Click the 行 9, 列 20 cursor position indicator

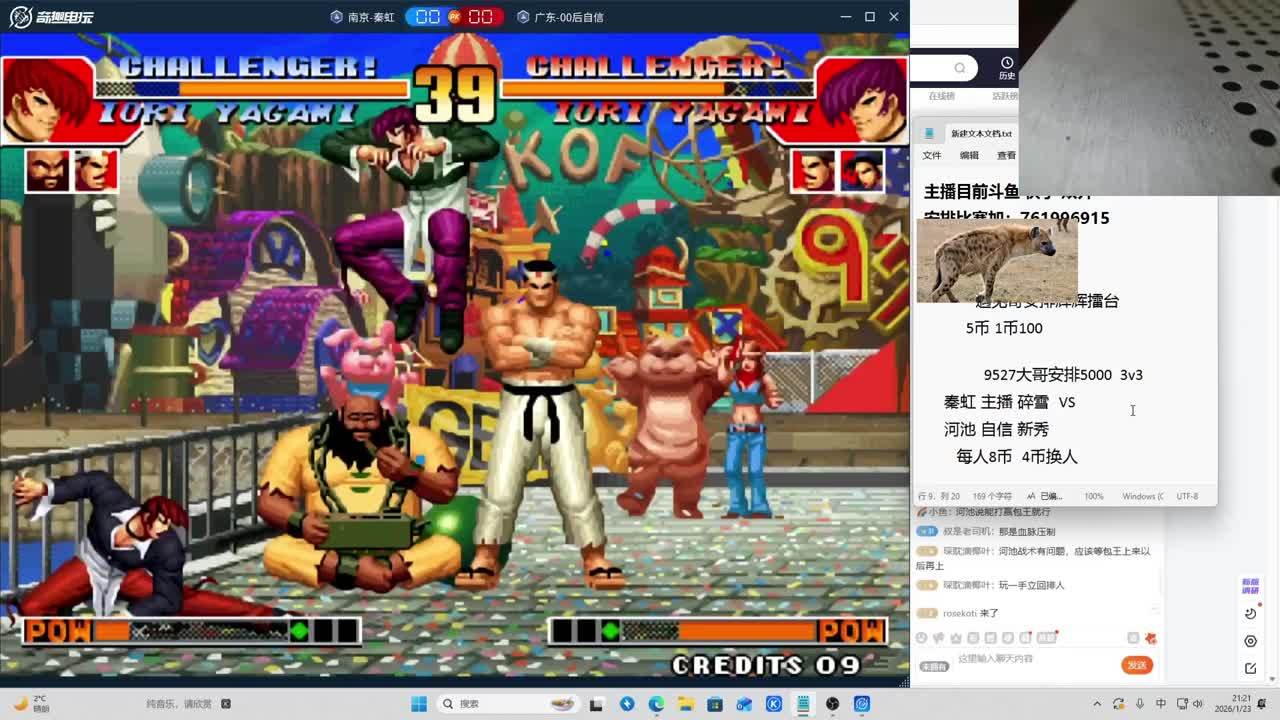939,496
